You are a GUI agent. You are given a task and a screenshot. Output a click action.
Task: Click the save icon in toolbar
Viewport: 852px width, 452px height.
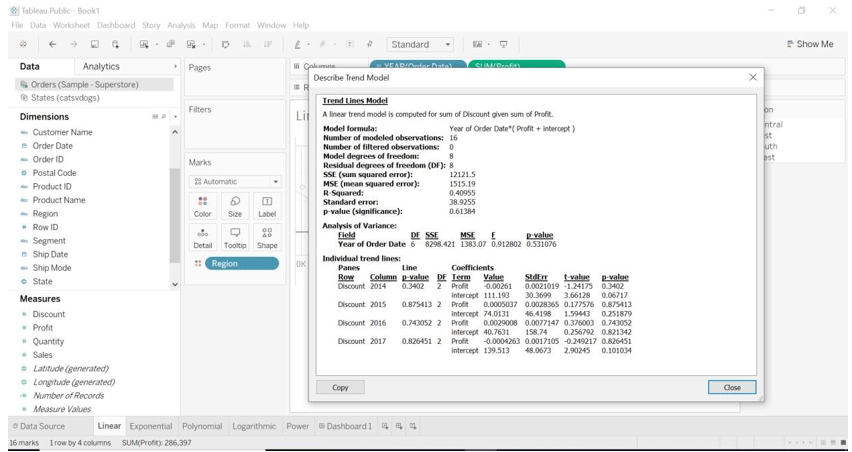tap(95, 44)
